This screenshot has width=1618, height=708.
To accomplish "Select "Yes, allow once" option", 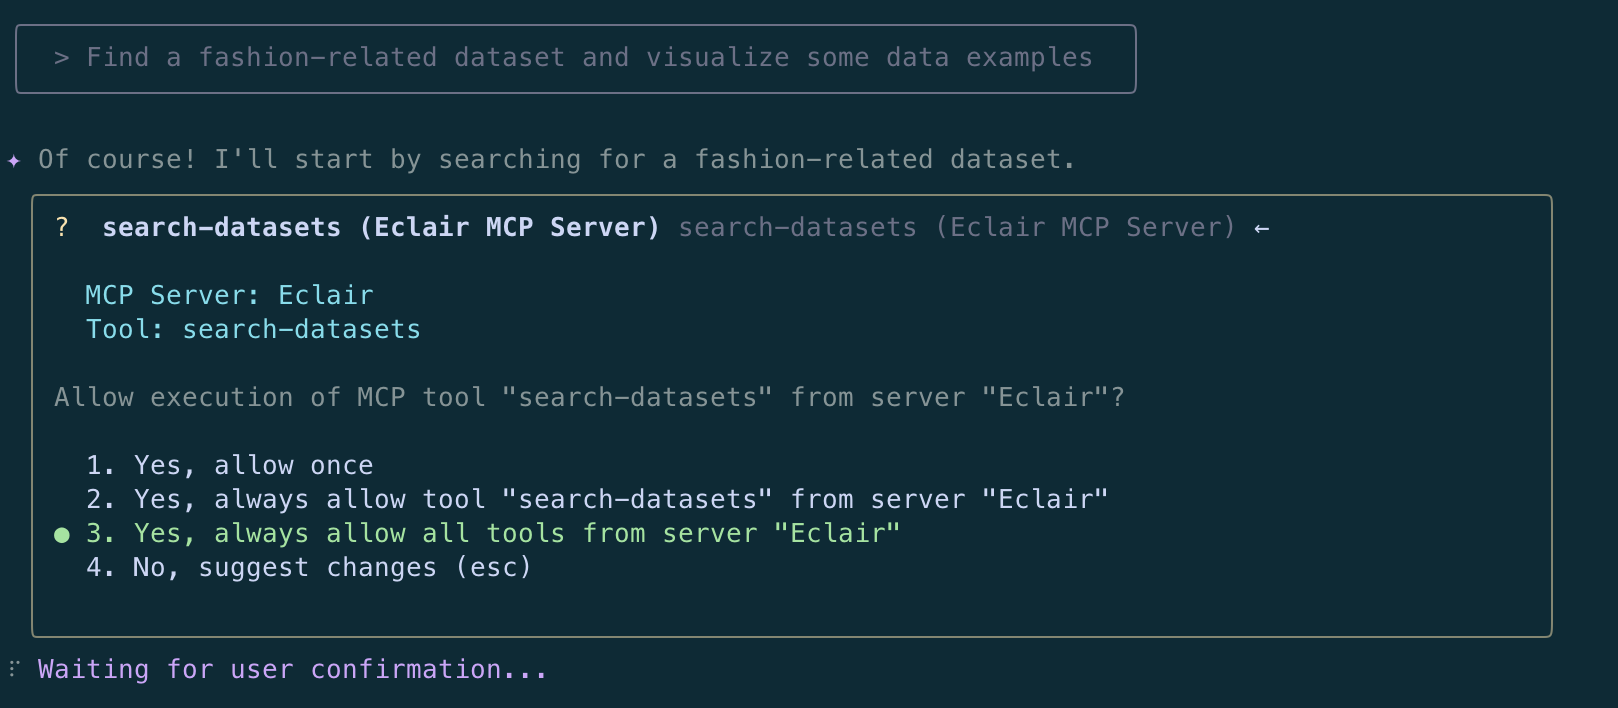I will [253, 466].
